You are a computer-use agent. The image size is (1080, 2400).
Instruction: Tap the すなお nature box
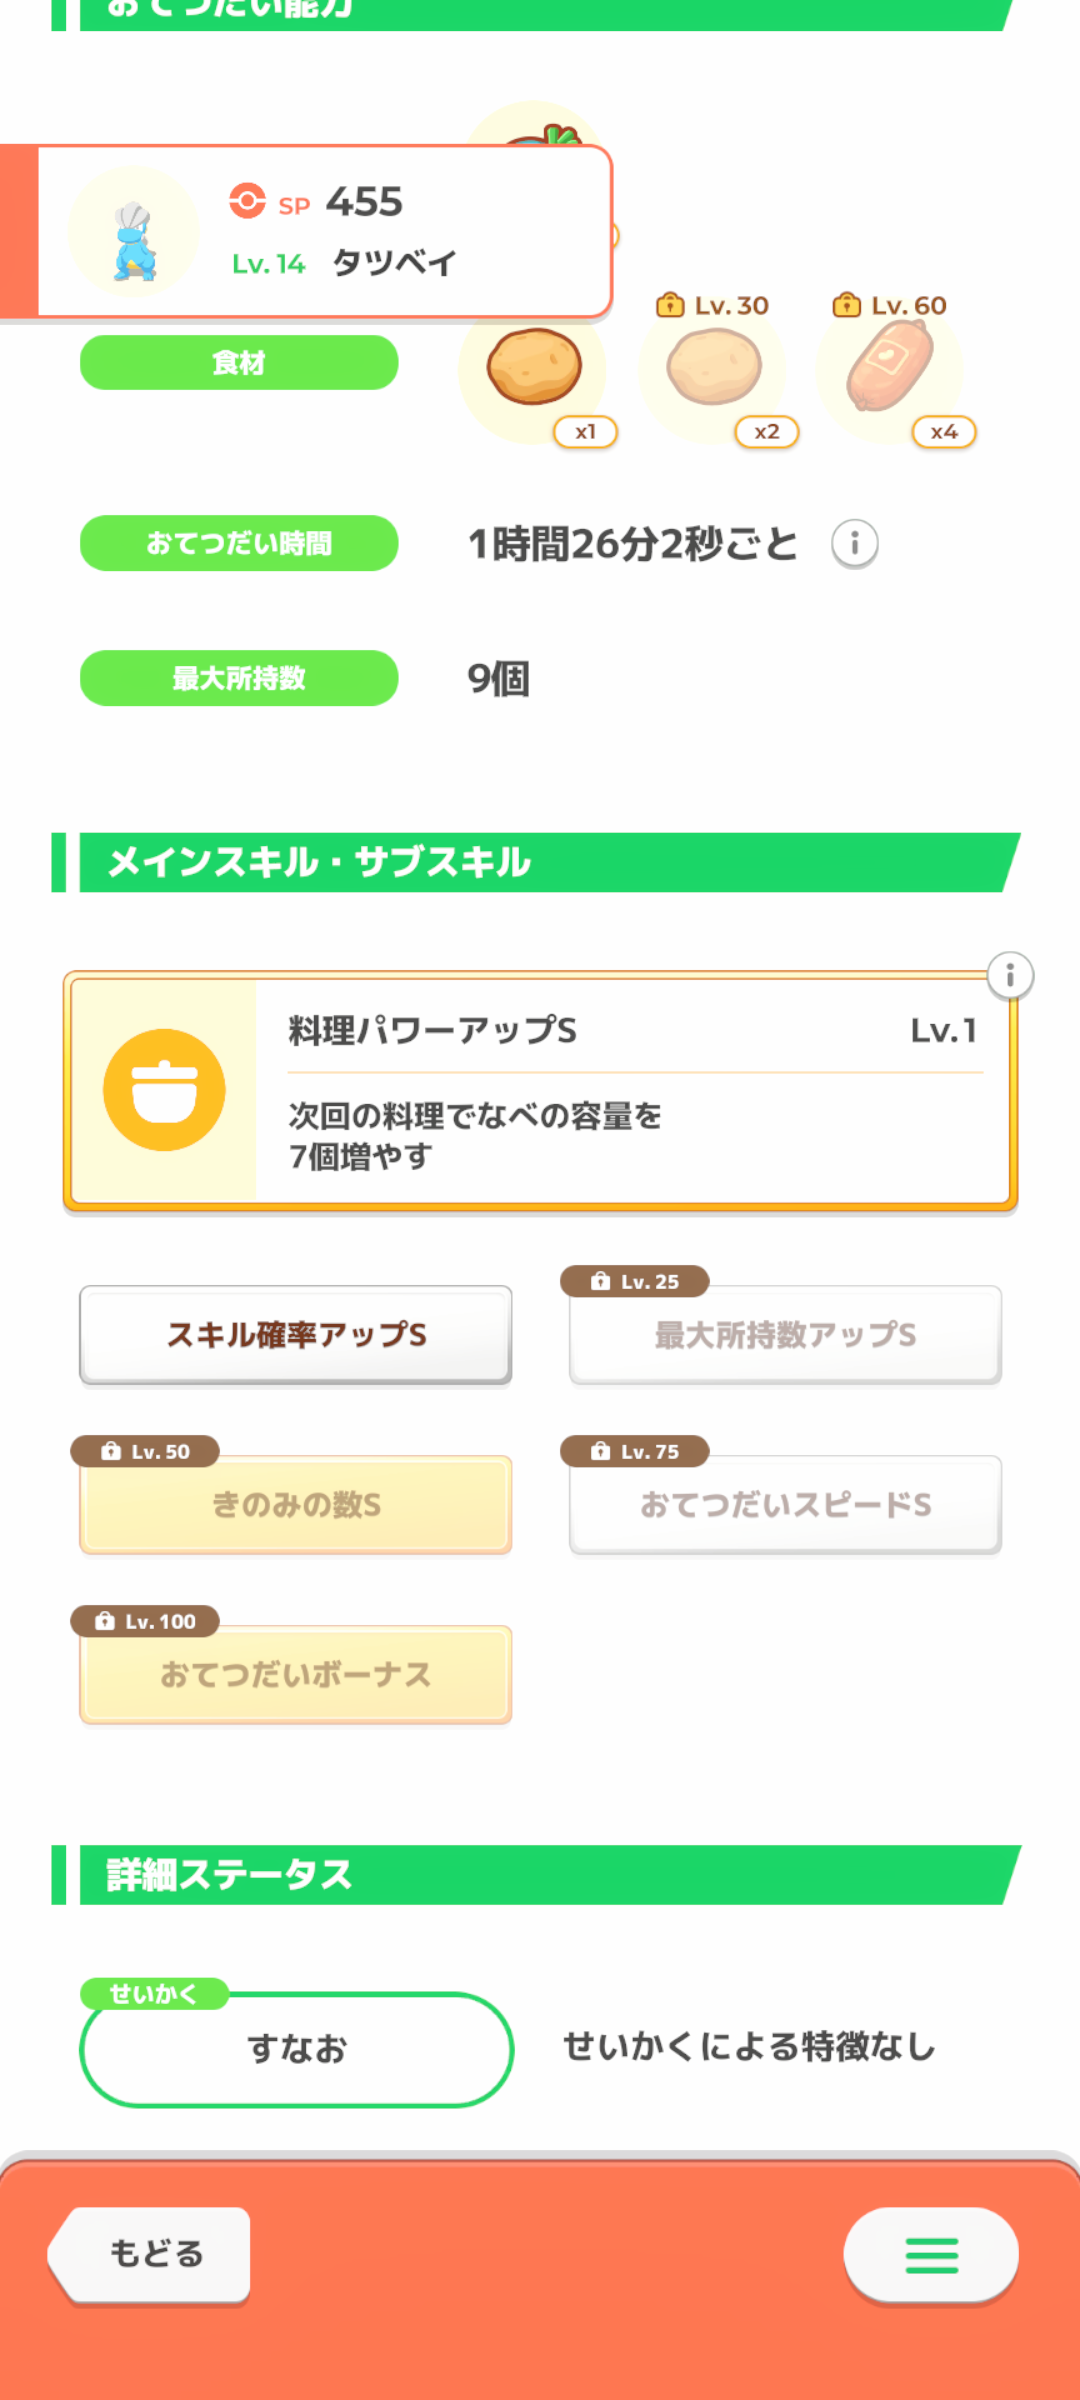pyautogui.click(x=296, y=2049)
